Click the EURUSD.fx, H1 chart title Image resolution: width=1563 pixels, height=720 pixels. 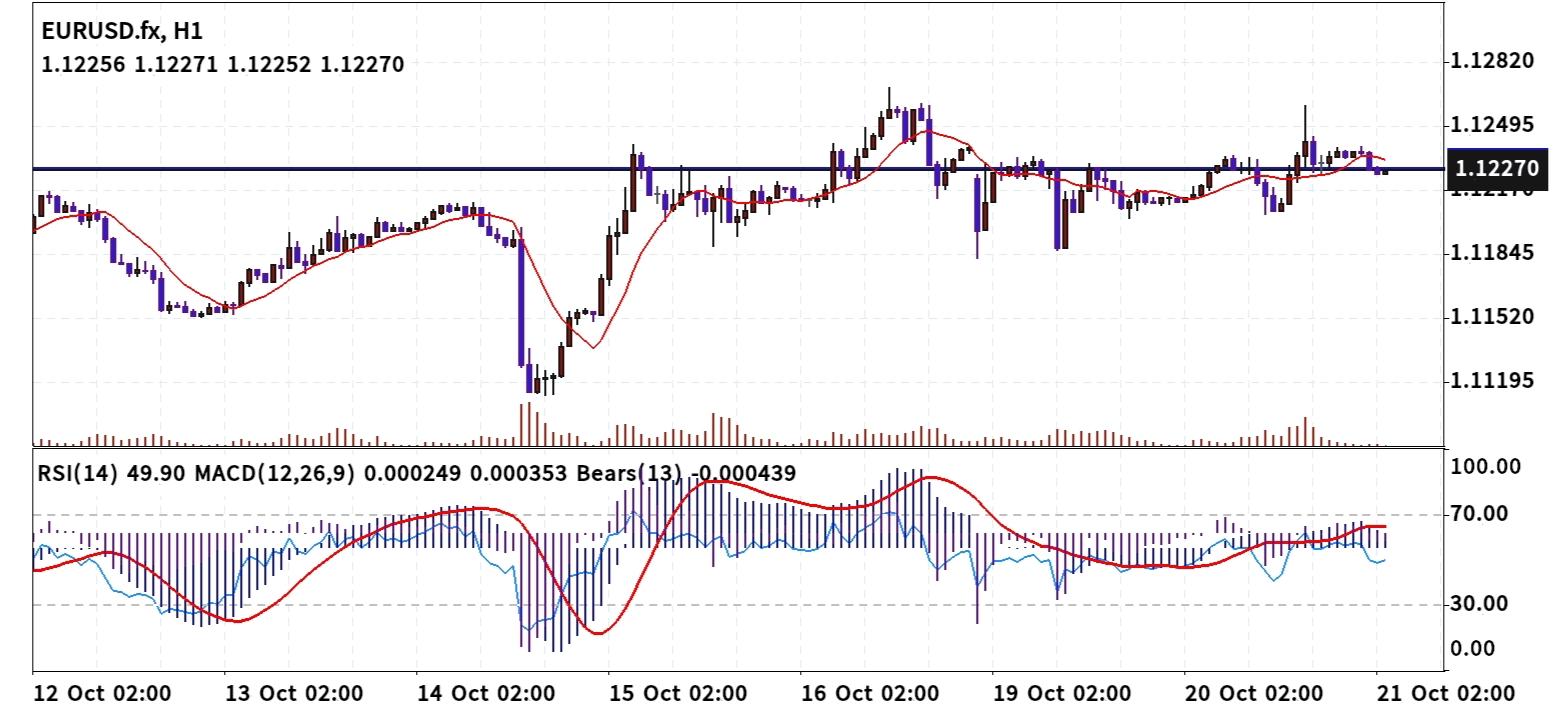(122, 32)
